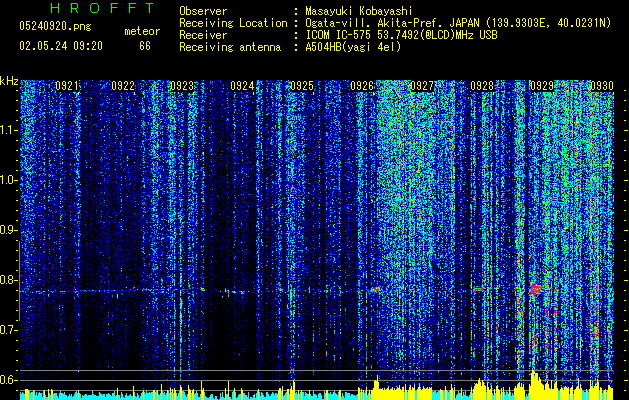Click the Ogata-vill. Akita-Pref. JAPAN location text
Image resolution: width=629 pixels, height=400 pixels.
pos(458,23)
